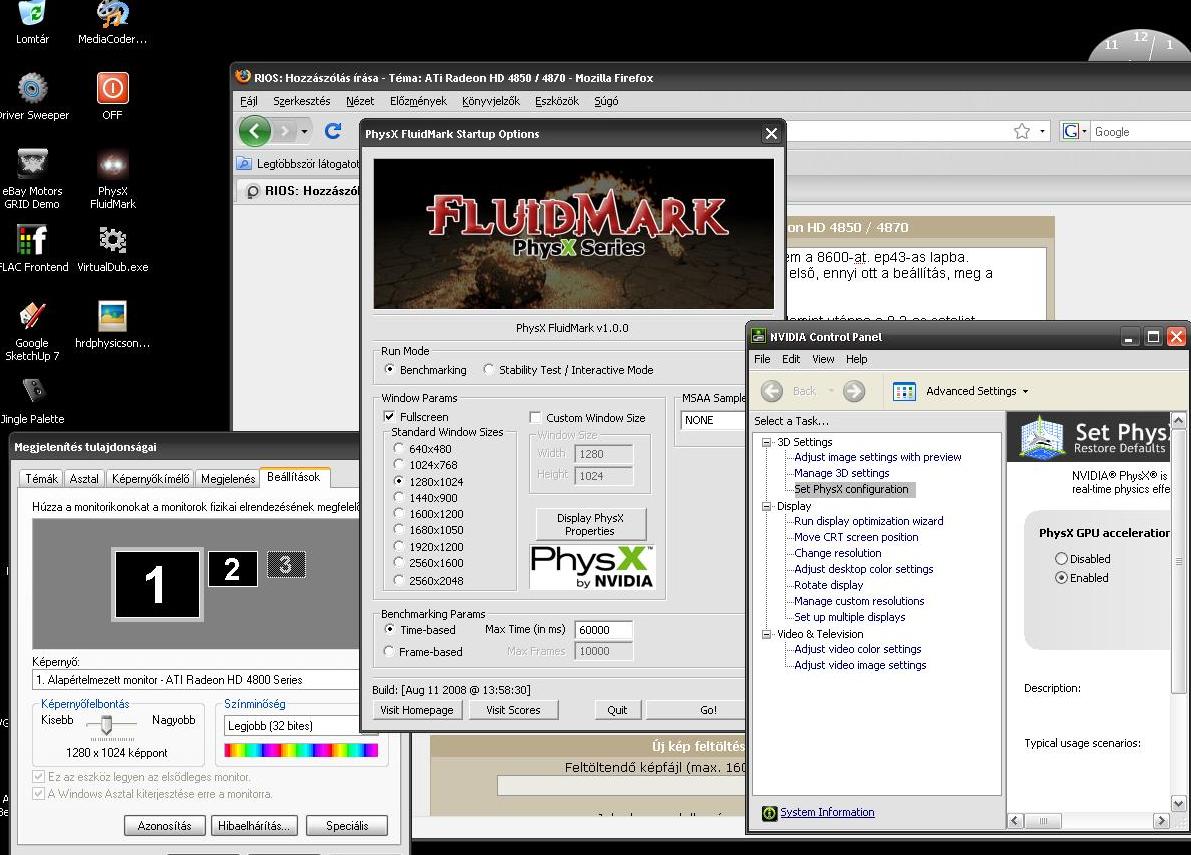This screenshot has width=1191, height=855.
Task: Launch Jingle Palette desktop icon
Action: click(33, 391)
